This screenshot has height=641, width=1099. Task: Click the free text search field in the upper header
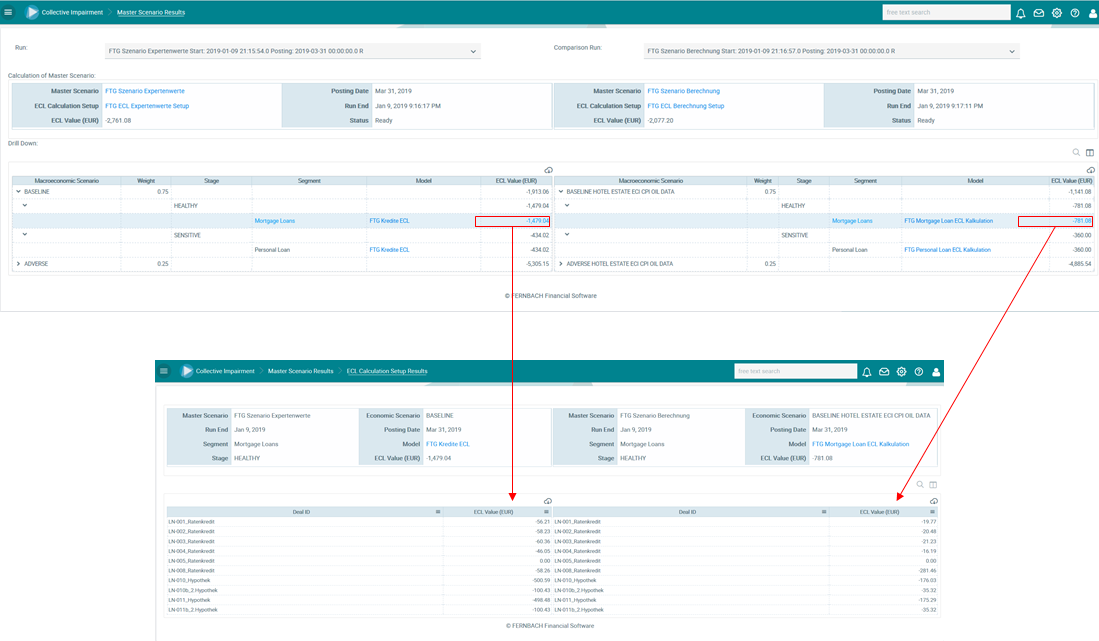945,13
